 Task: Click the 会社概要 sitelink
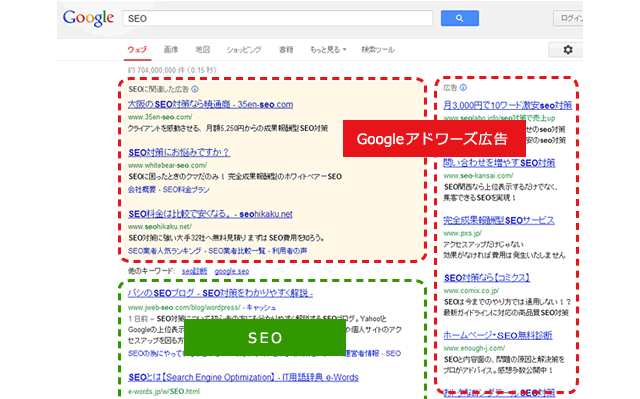(142, 190)
